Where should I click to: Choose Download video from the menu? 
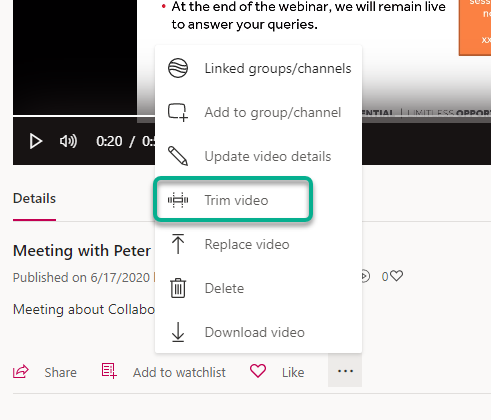tap(258, 332)
